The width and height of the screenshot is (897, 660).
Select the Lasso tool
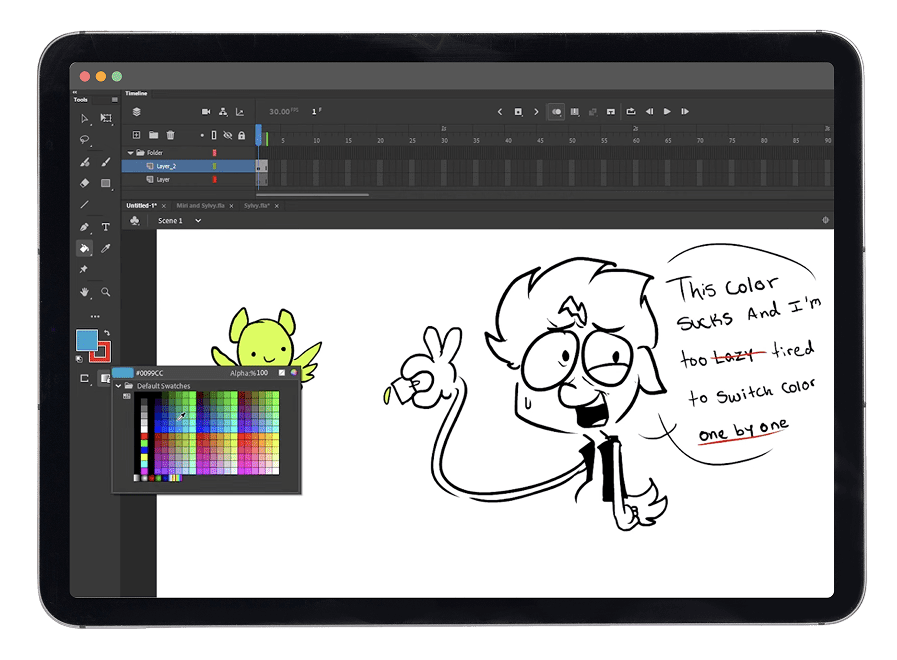(85, 140)
